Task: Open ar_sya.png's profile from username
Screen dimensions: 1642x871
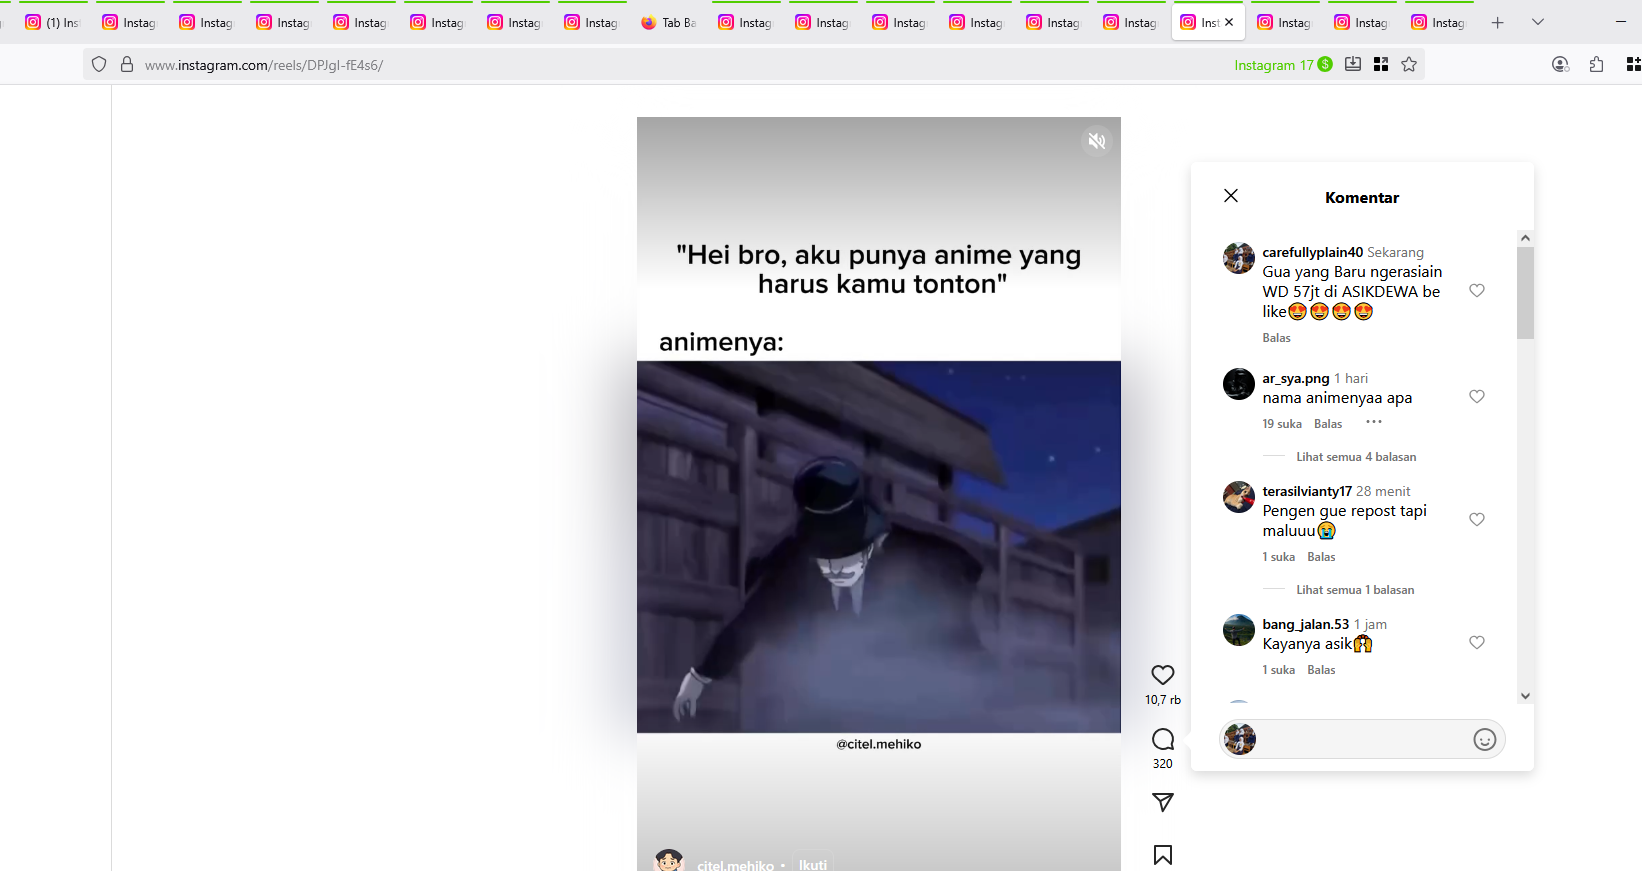Action: [x=1295, y=378]
